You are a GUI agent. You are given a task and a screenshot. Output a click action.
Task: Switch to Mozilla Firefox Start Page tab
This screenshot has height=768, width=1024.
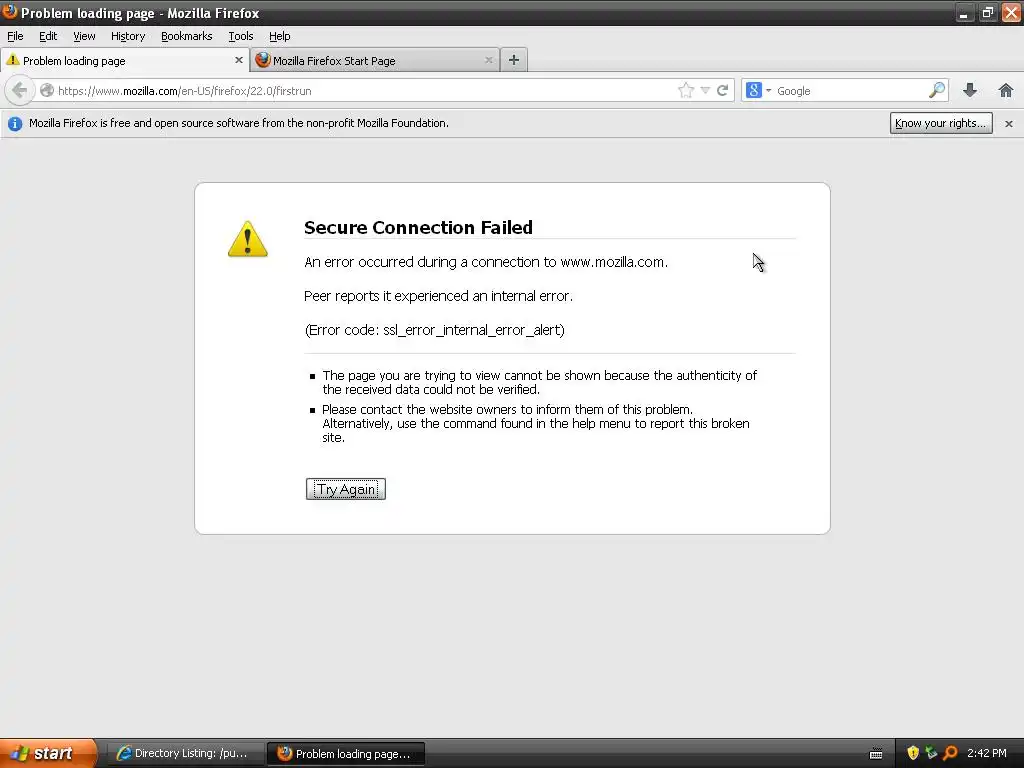[375, 60]
